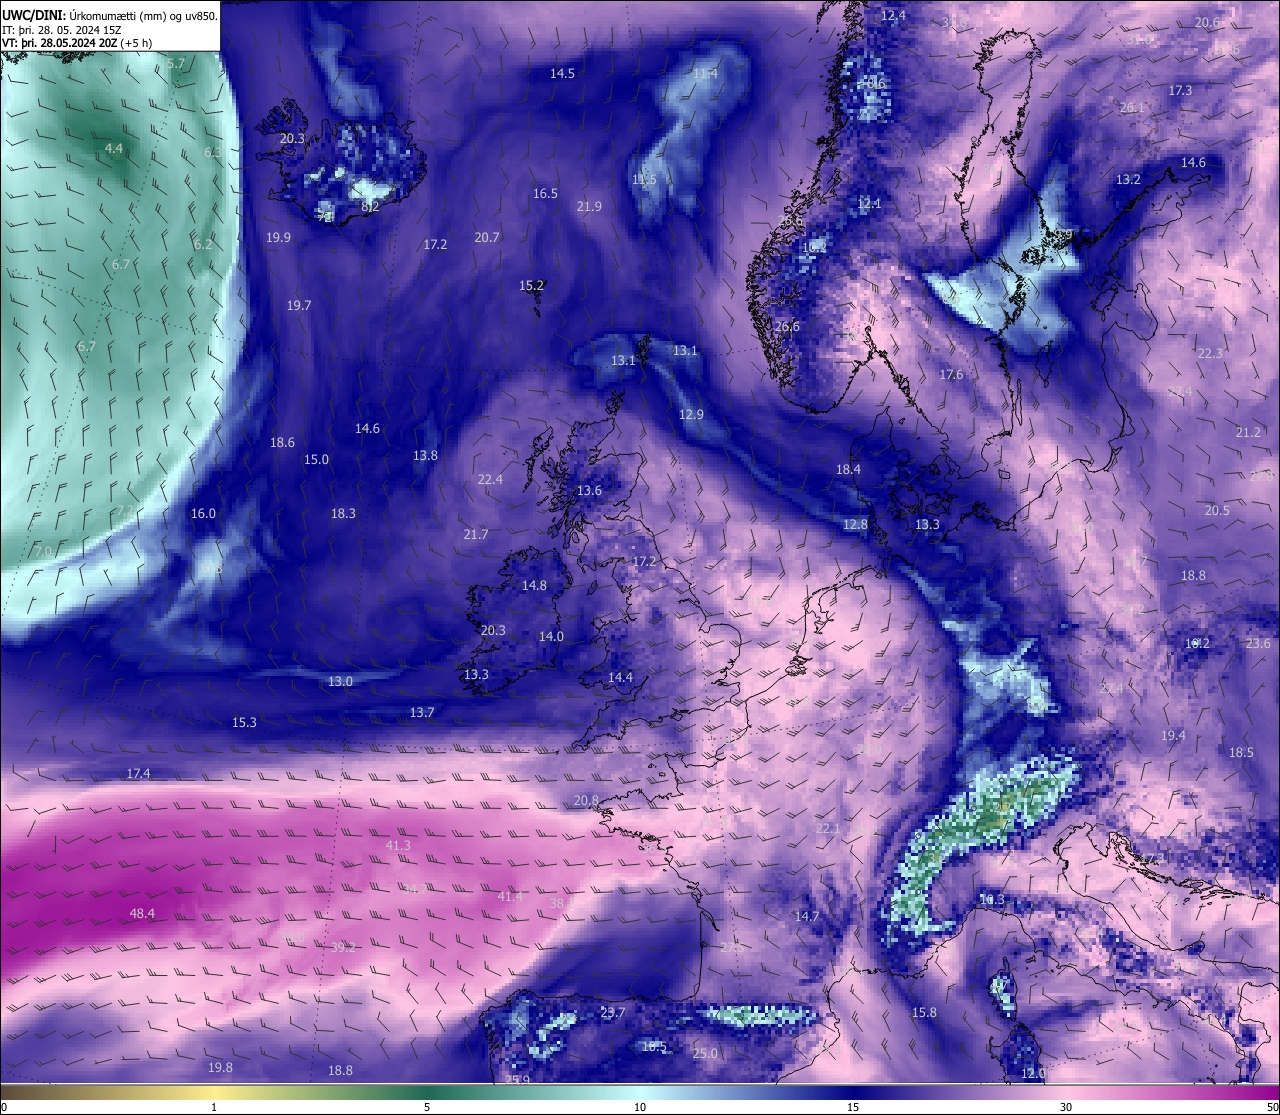Select the 13.6 value over Scotland

click(589, 490)
